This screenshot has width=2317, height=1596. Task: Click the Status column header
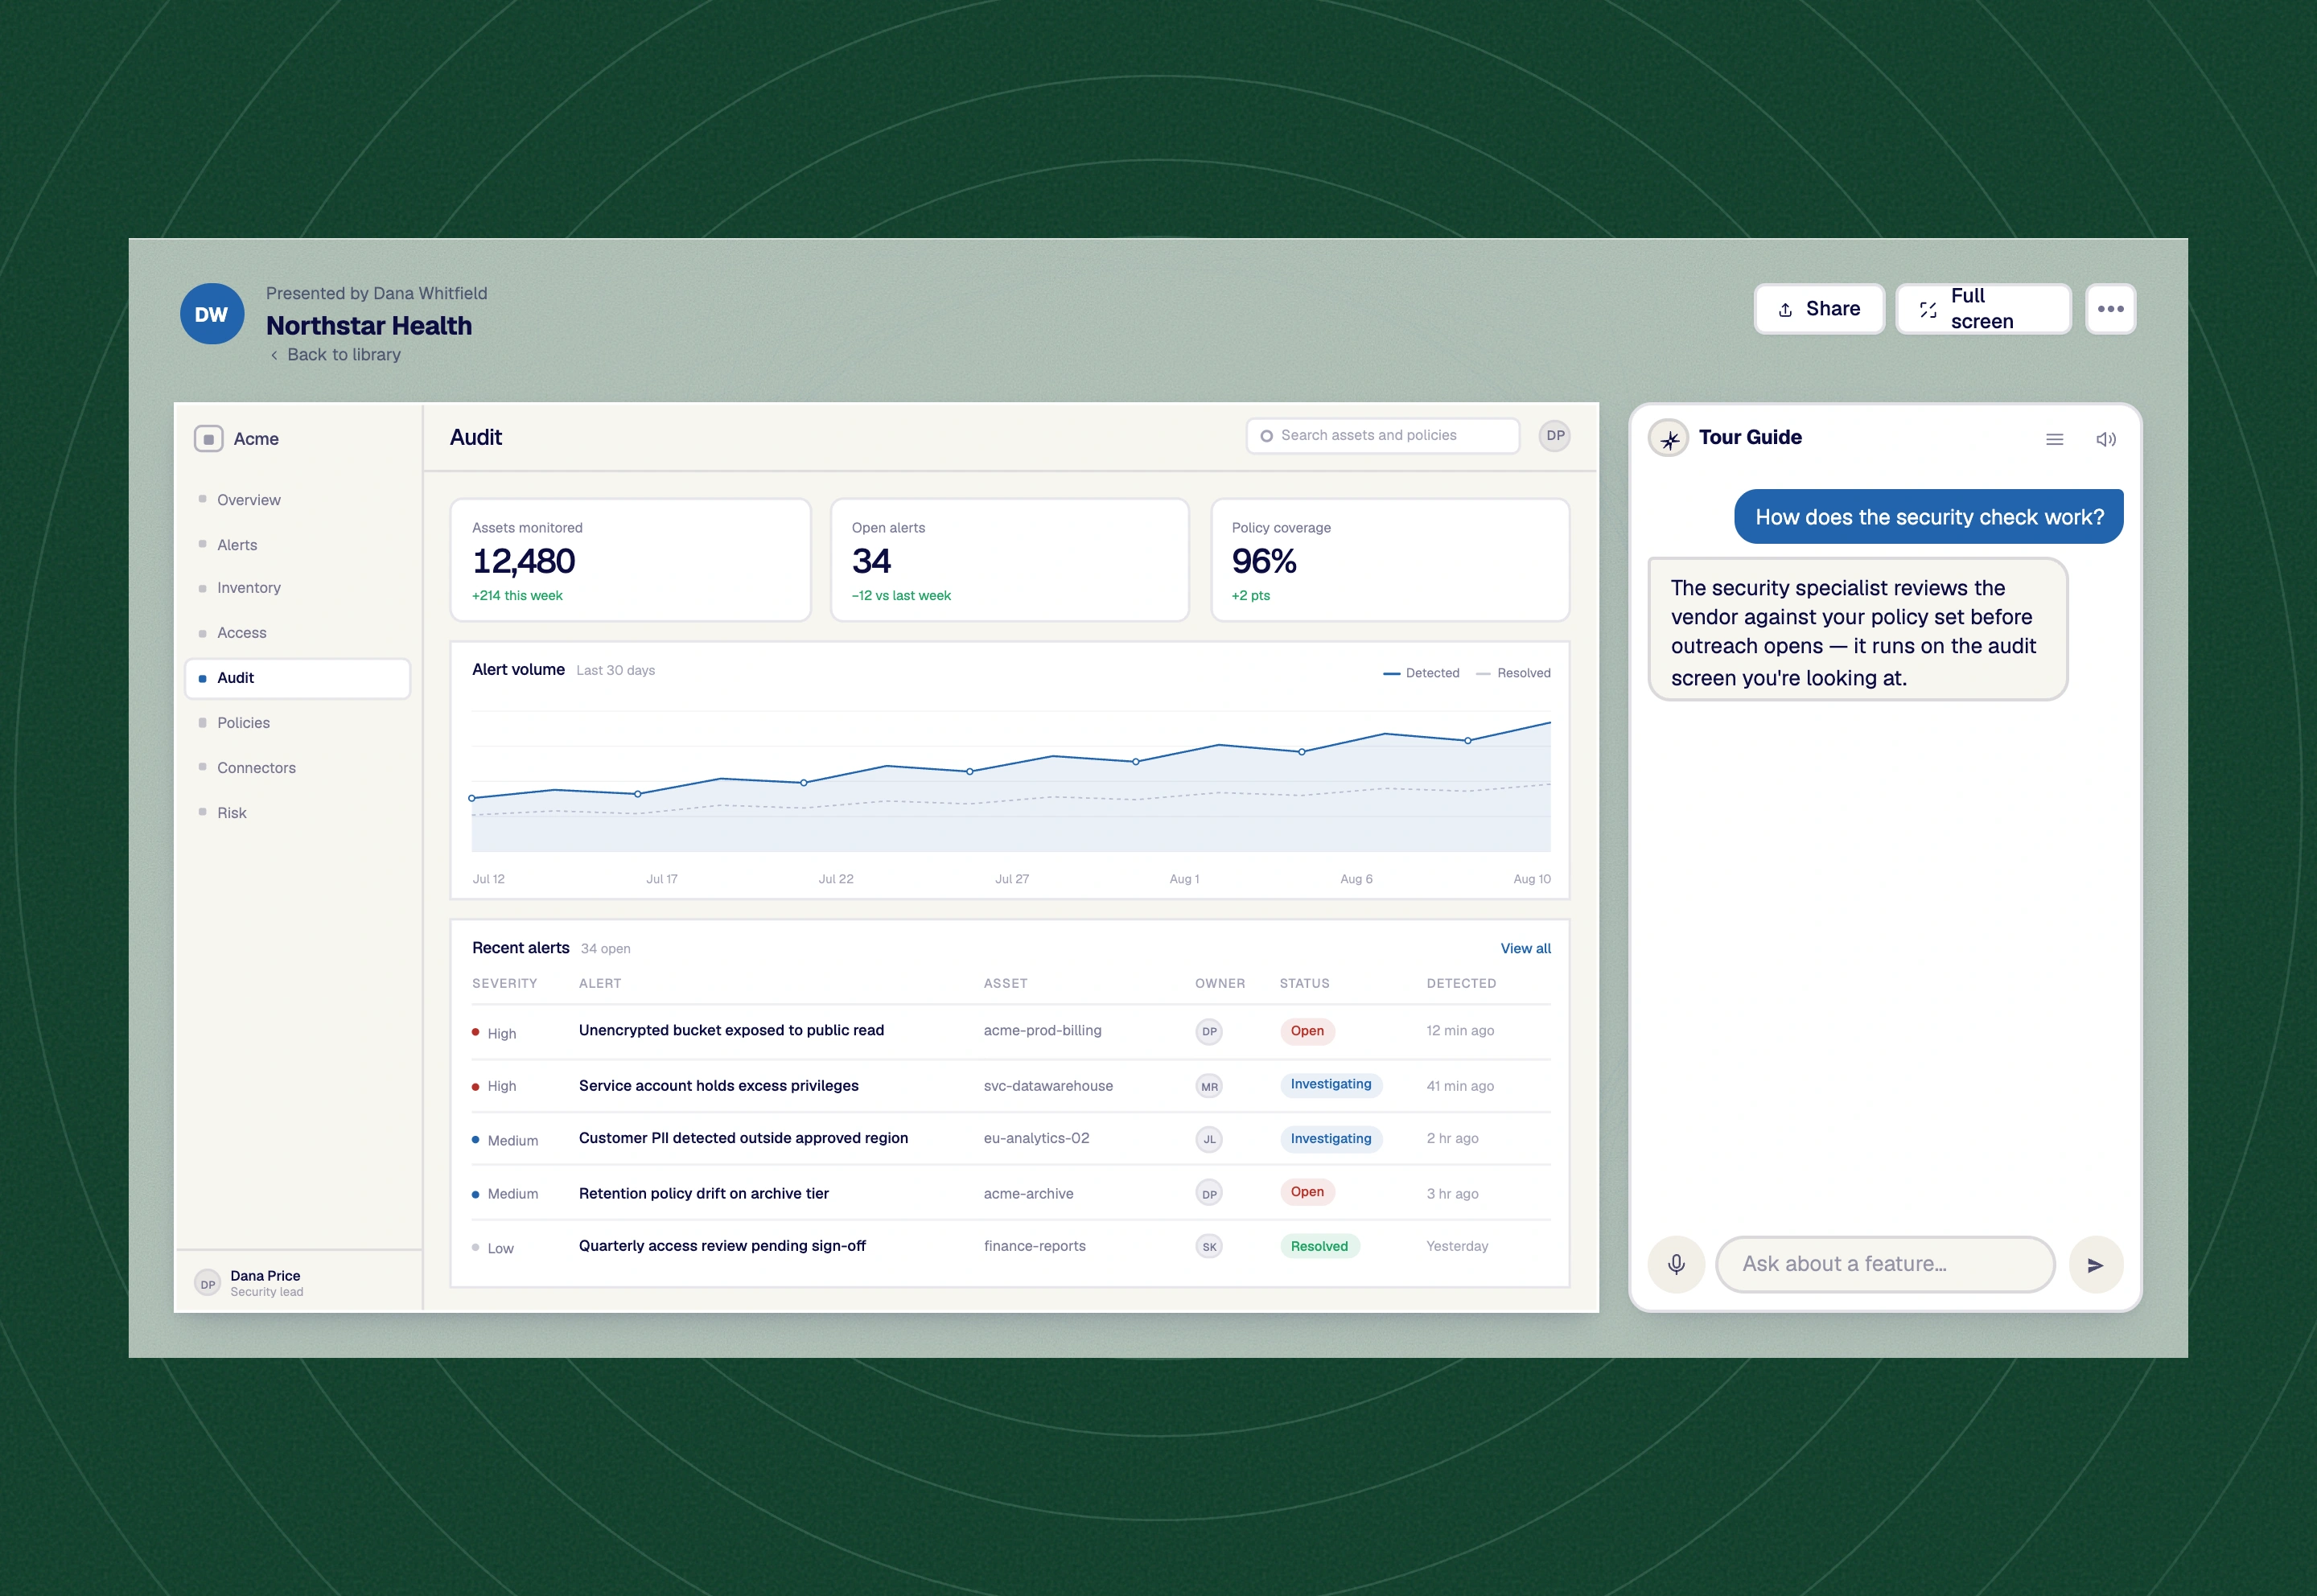[x=1304, y=984]
